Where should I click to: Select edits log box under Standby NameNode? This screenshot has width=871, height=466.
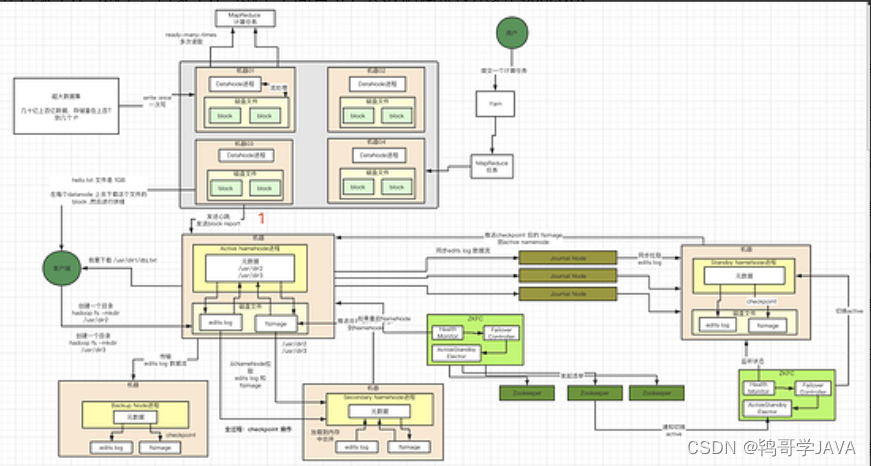718,325
